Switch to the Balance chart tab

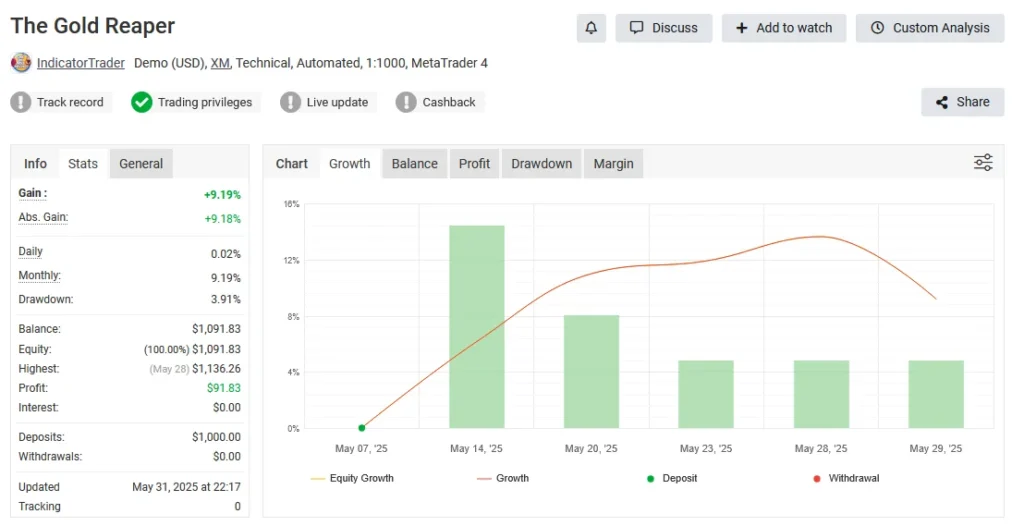(x=415, y=163)
